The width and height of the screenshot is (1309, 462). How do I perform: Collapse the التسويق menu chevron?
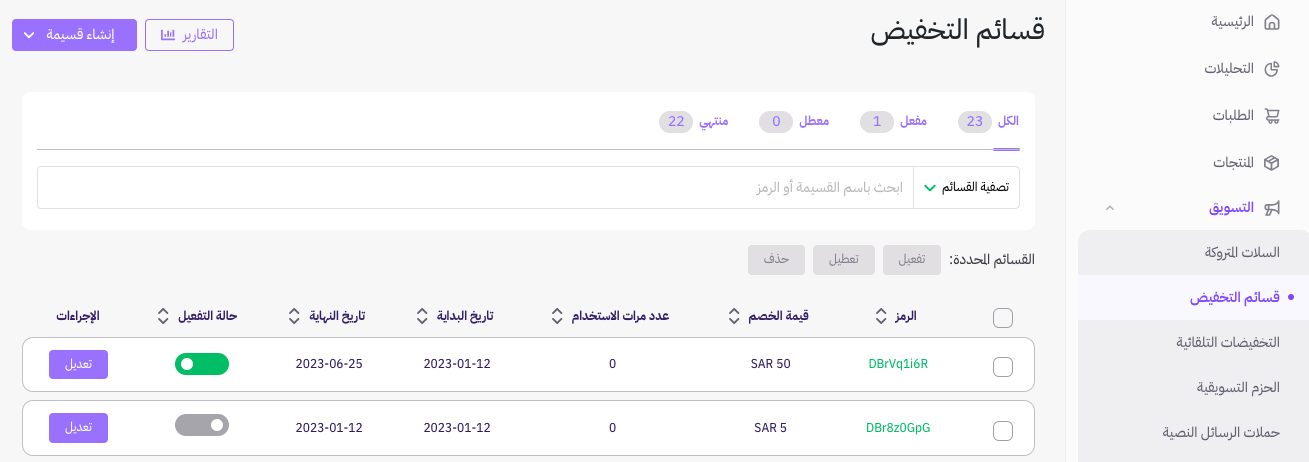point(1109,208)
